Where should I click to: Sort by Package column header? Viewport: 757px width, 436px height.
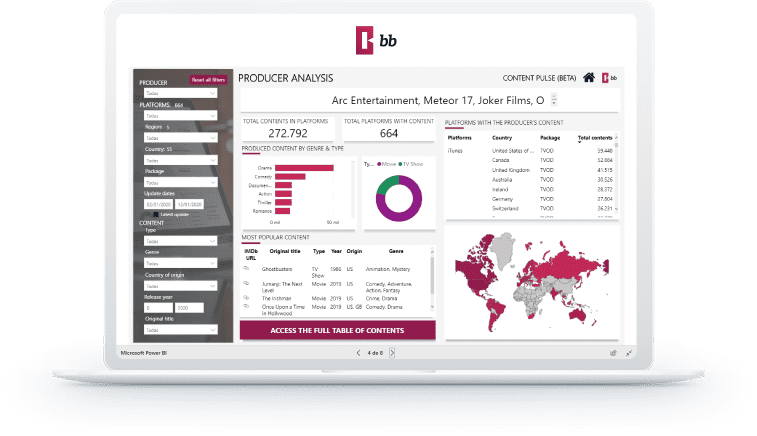pos(550,138)
